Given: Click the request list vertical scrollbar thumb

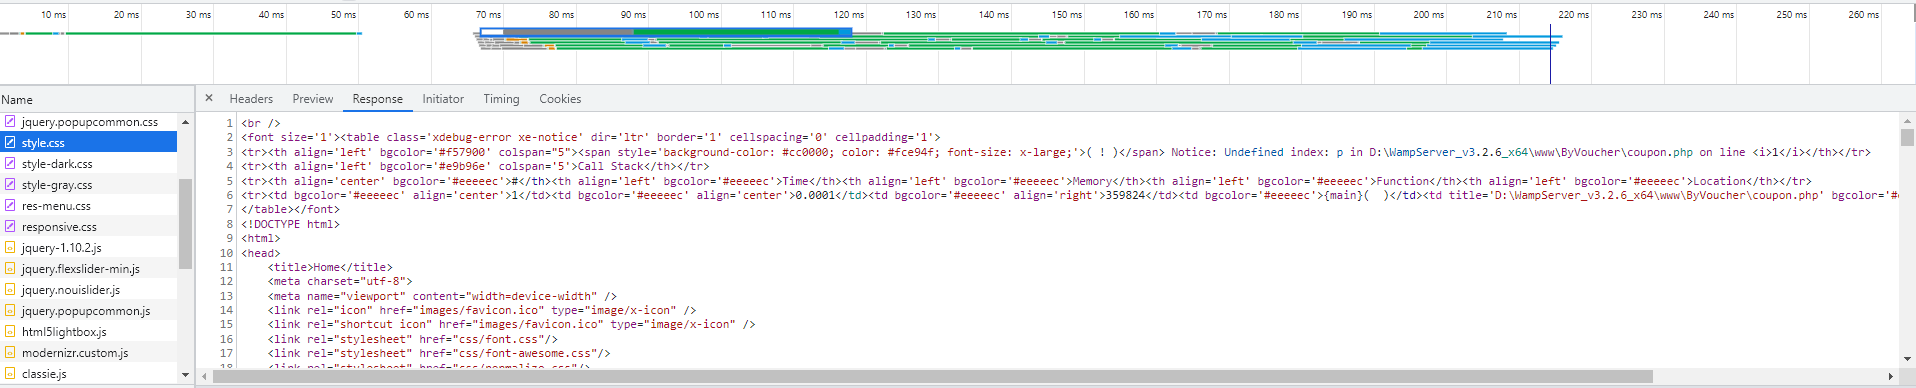Looking at the screenshot, I should point(185,224).
